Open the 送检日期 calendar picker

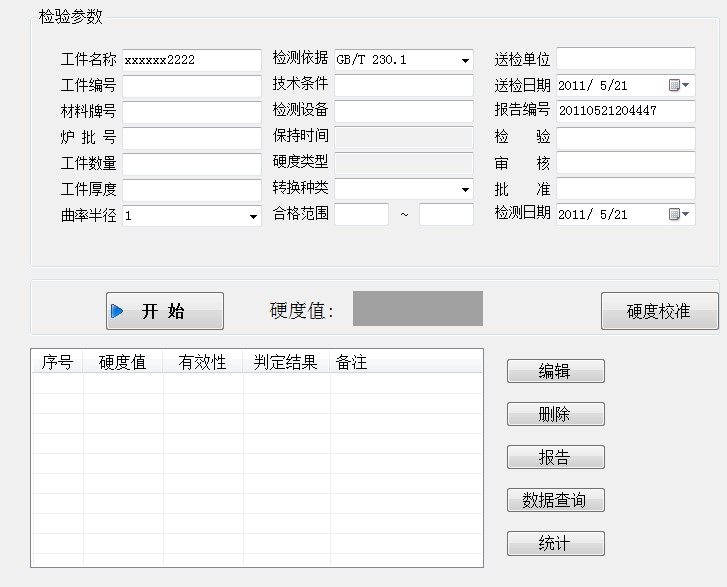679,86
